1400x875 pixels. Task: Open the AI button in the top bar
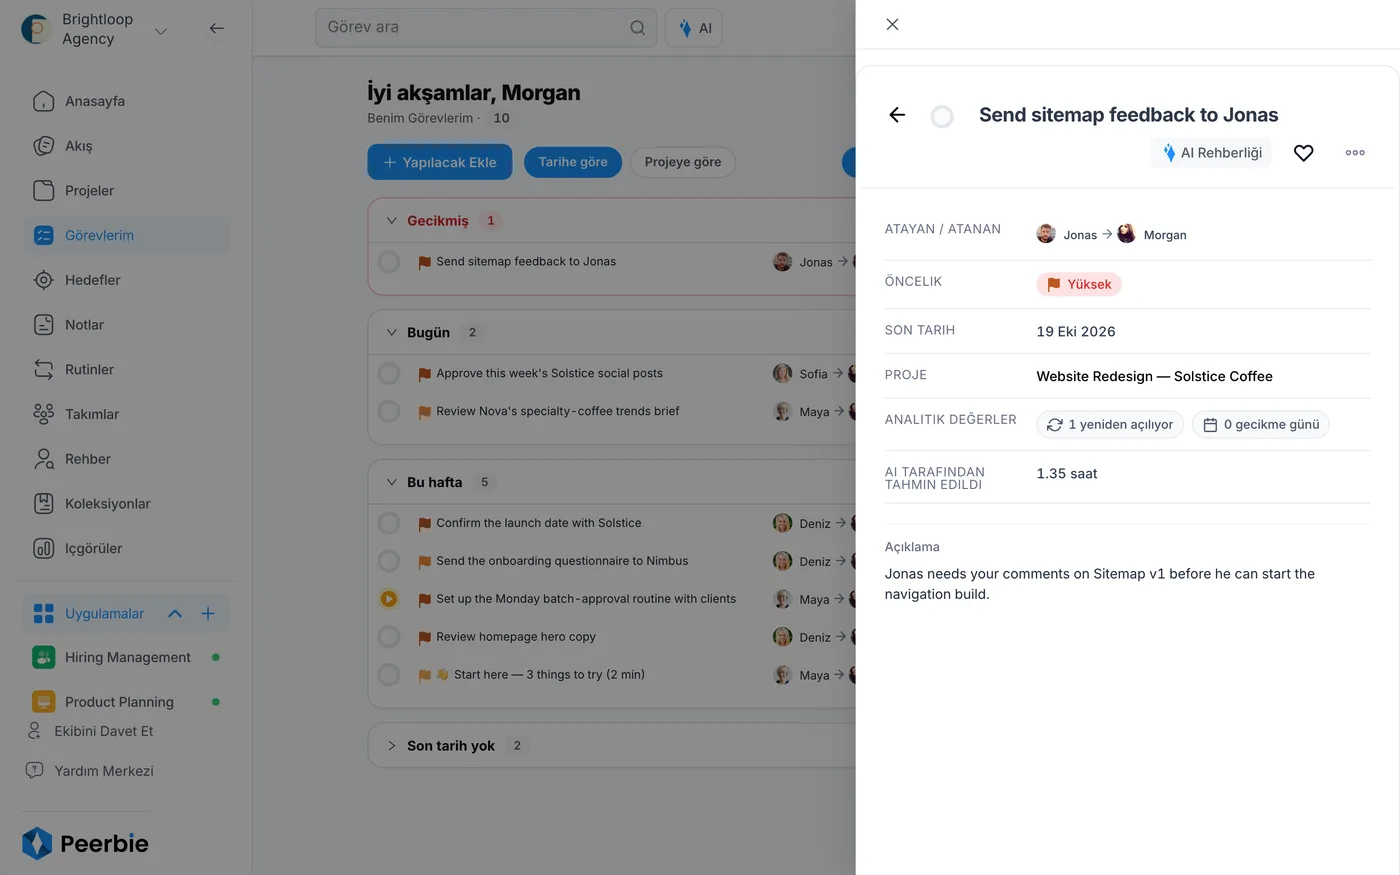[693, 28]
